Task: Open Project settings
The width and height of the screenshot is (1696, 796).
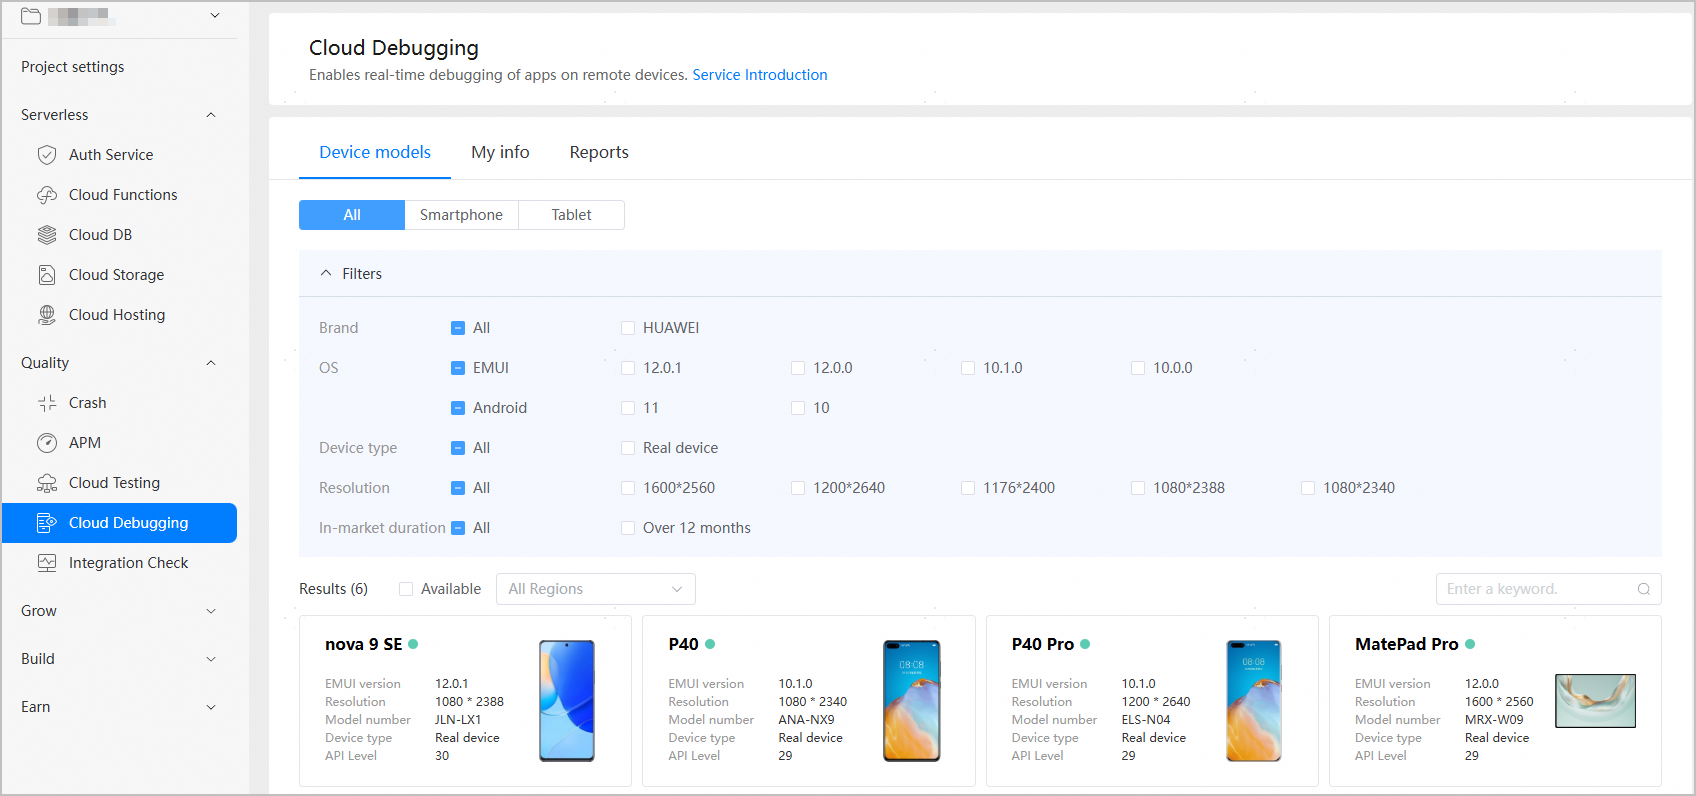Action: [73, 67]
